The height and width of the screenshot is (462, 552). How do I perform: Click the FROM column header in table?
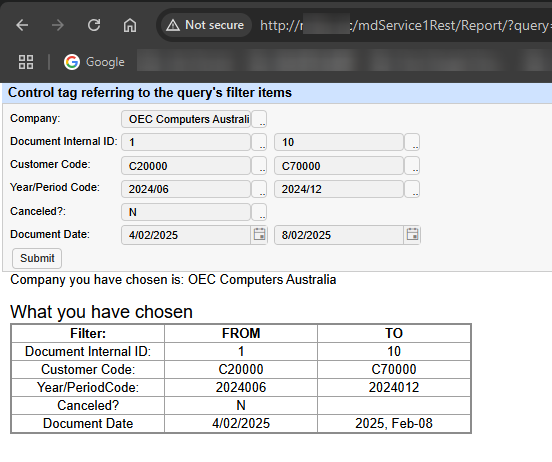[241, 333]
